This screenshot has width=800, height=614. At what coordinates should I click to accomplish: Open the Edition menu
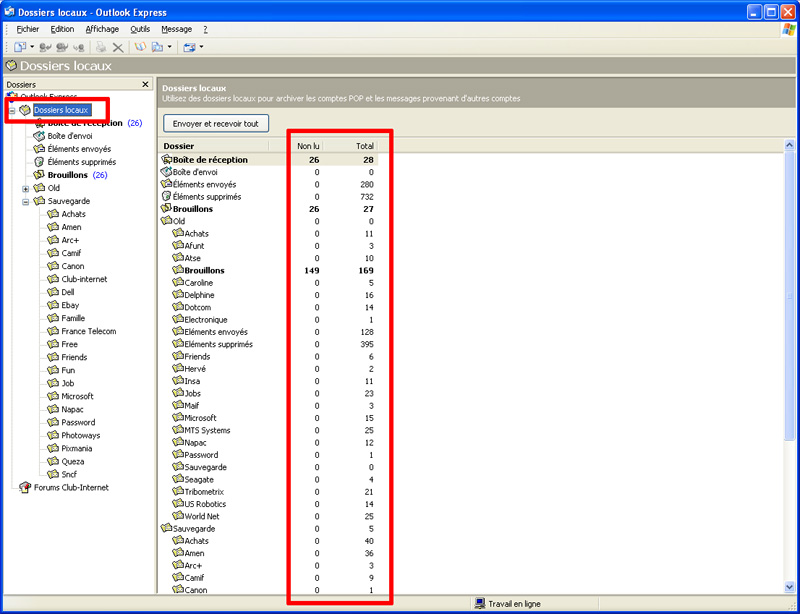point(62,29)
